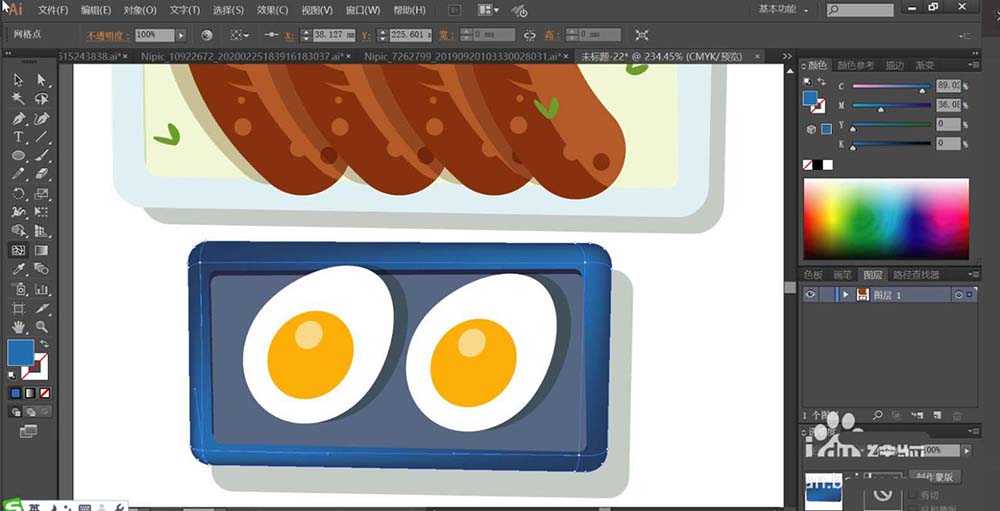Image resolution: width=1000 pixels, height=511 pixels.
Task: Set the None mode button below fill swatch
Action: [45, 393]
